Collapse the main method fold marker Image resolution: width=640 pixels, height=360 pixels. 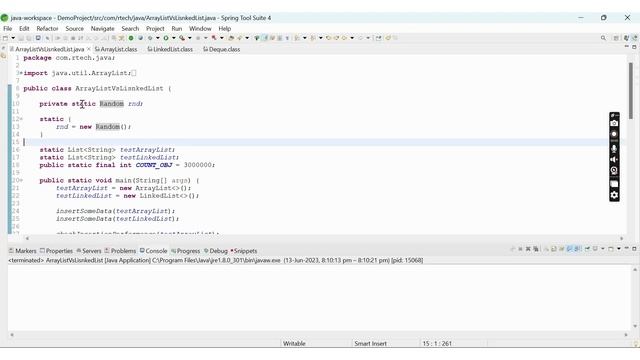pyautogui.click(x=21, y=180)
